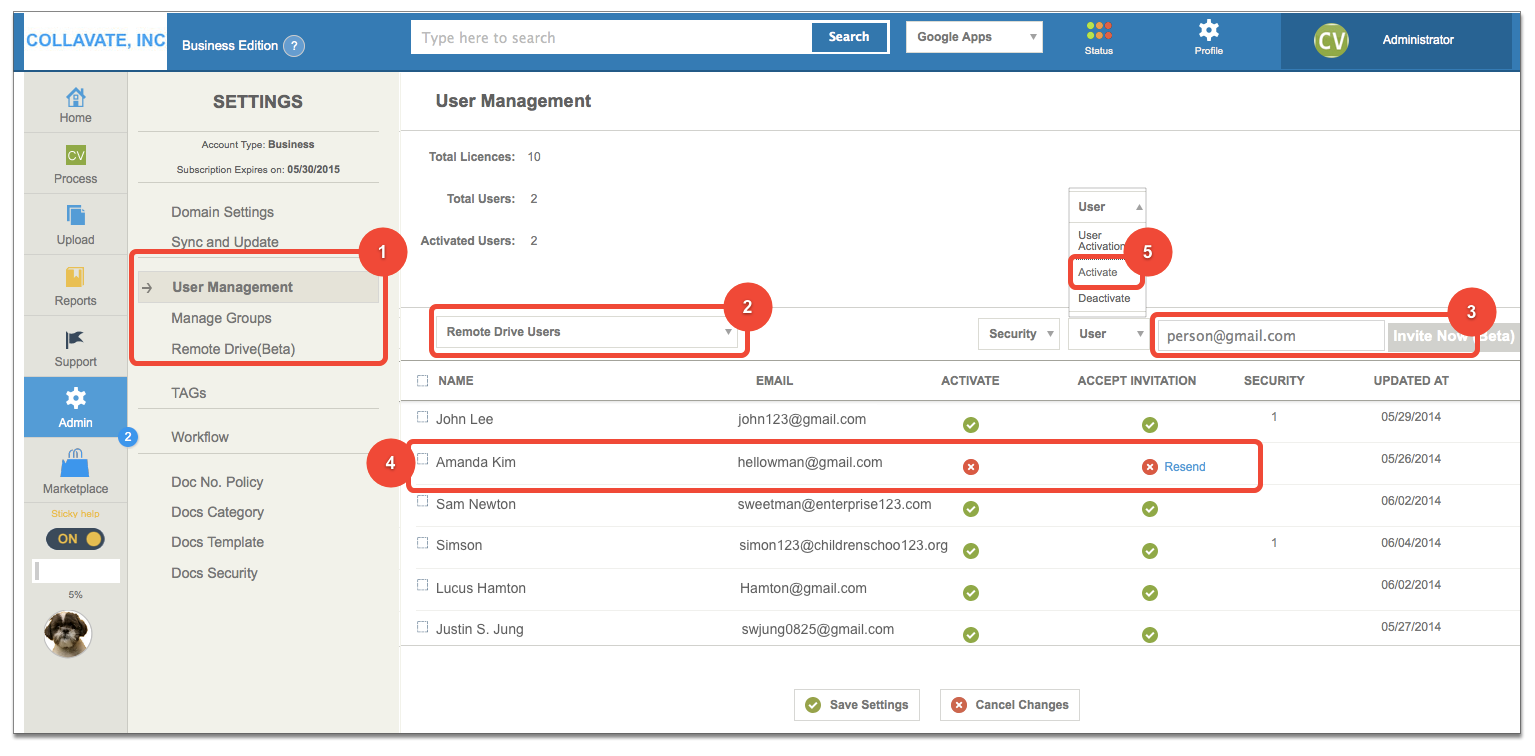
Task: Click Justin S. Jung's activate checkmark
Action: click(x=970, y=635)
